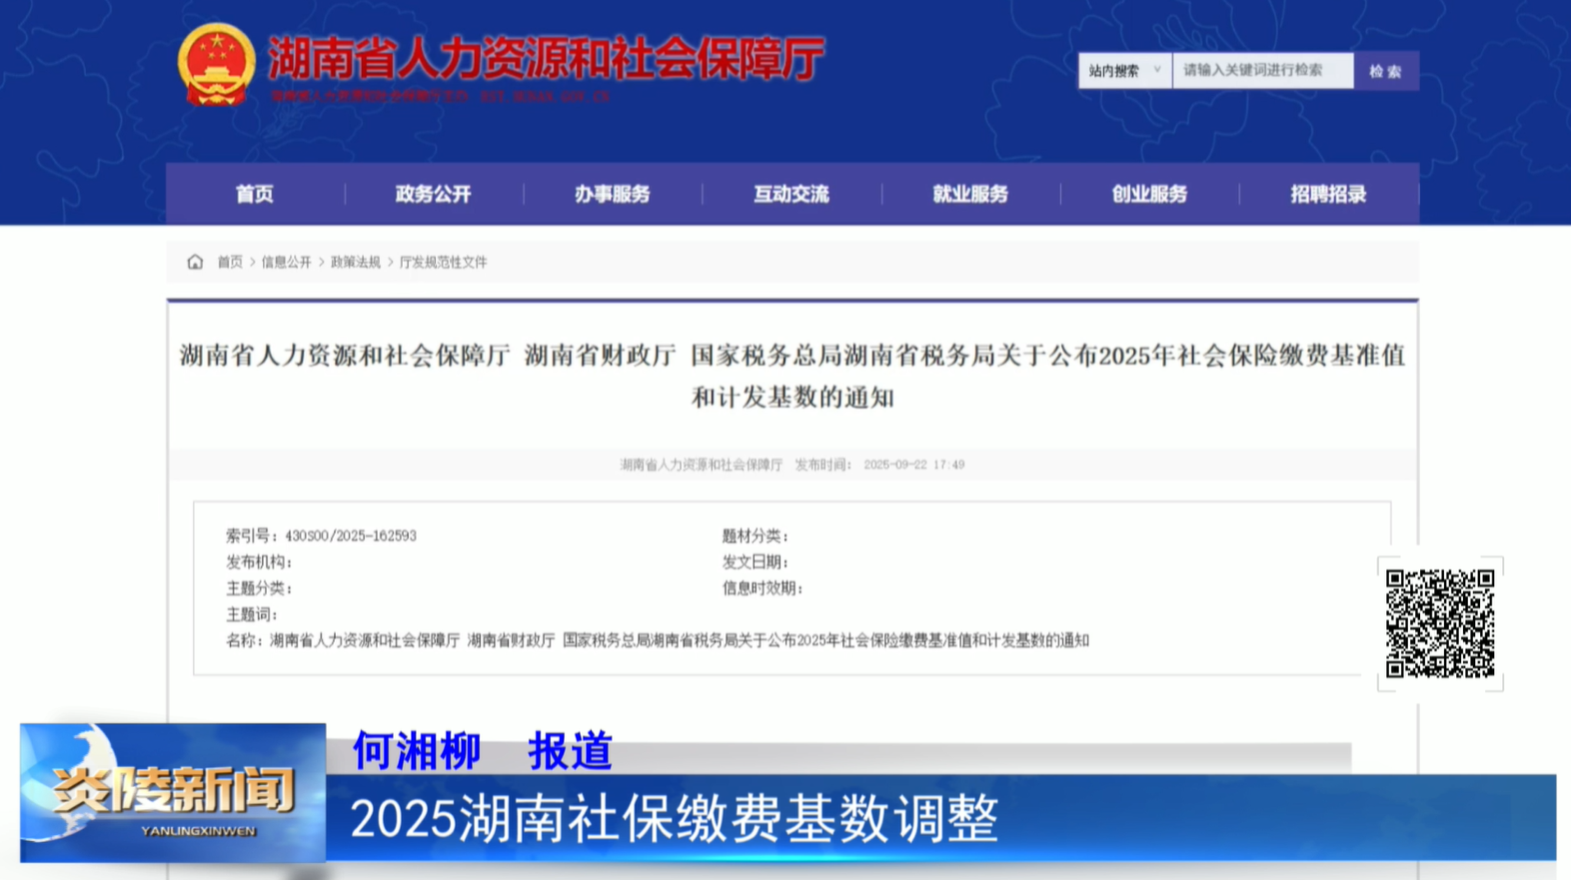1571x880 pixels.
Task: Go to 首页 in breadcrumb
Action: [x=230, y=262]
